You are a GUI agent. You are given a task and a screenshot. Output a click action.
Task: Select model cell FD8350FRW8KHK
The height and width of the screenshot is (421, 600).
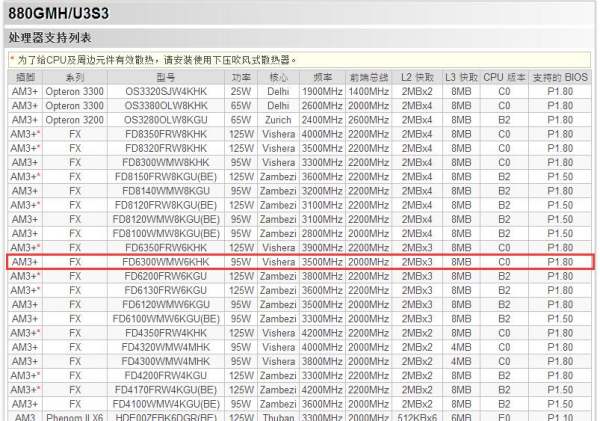pyautogui.click(x=166, y=134)
